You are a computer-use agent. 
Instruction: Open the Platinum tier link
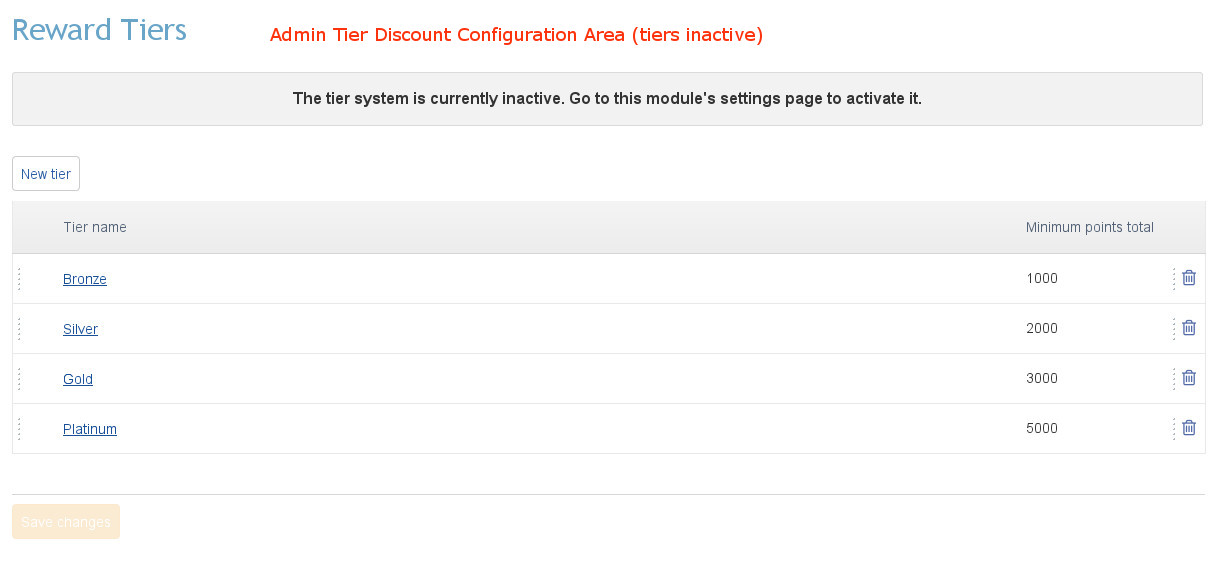tap(90, 429)
